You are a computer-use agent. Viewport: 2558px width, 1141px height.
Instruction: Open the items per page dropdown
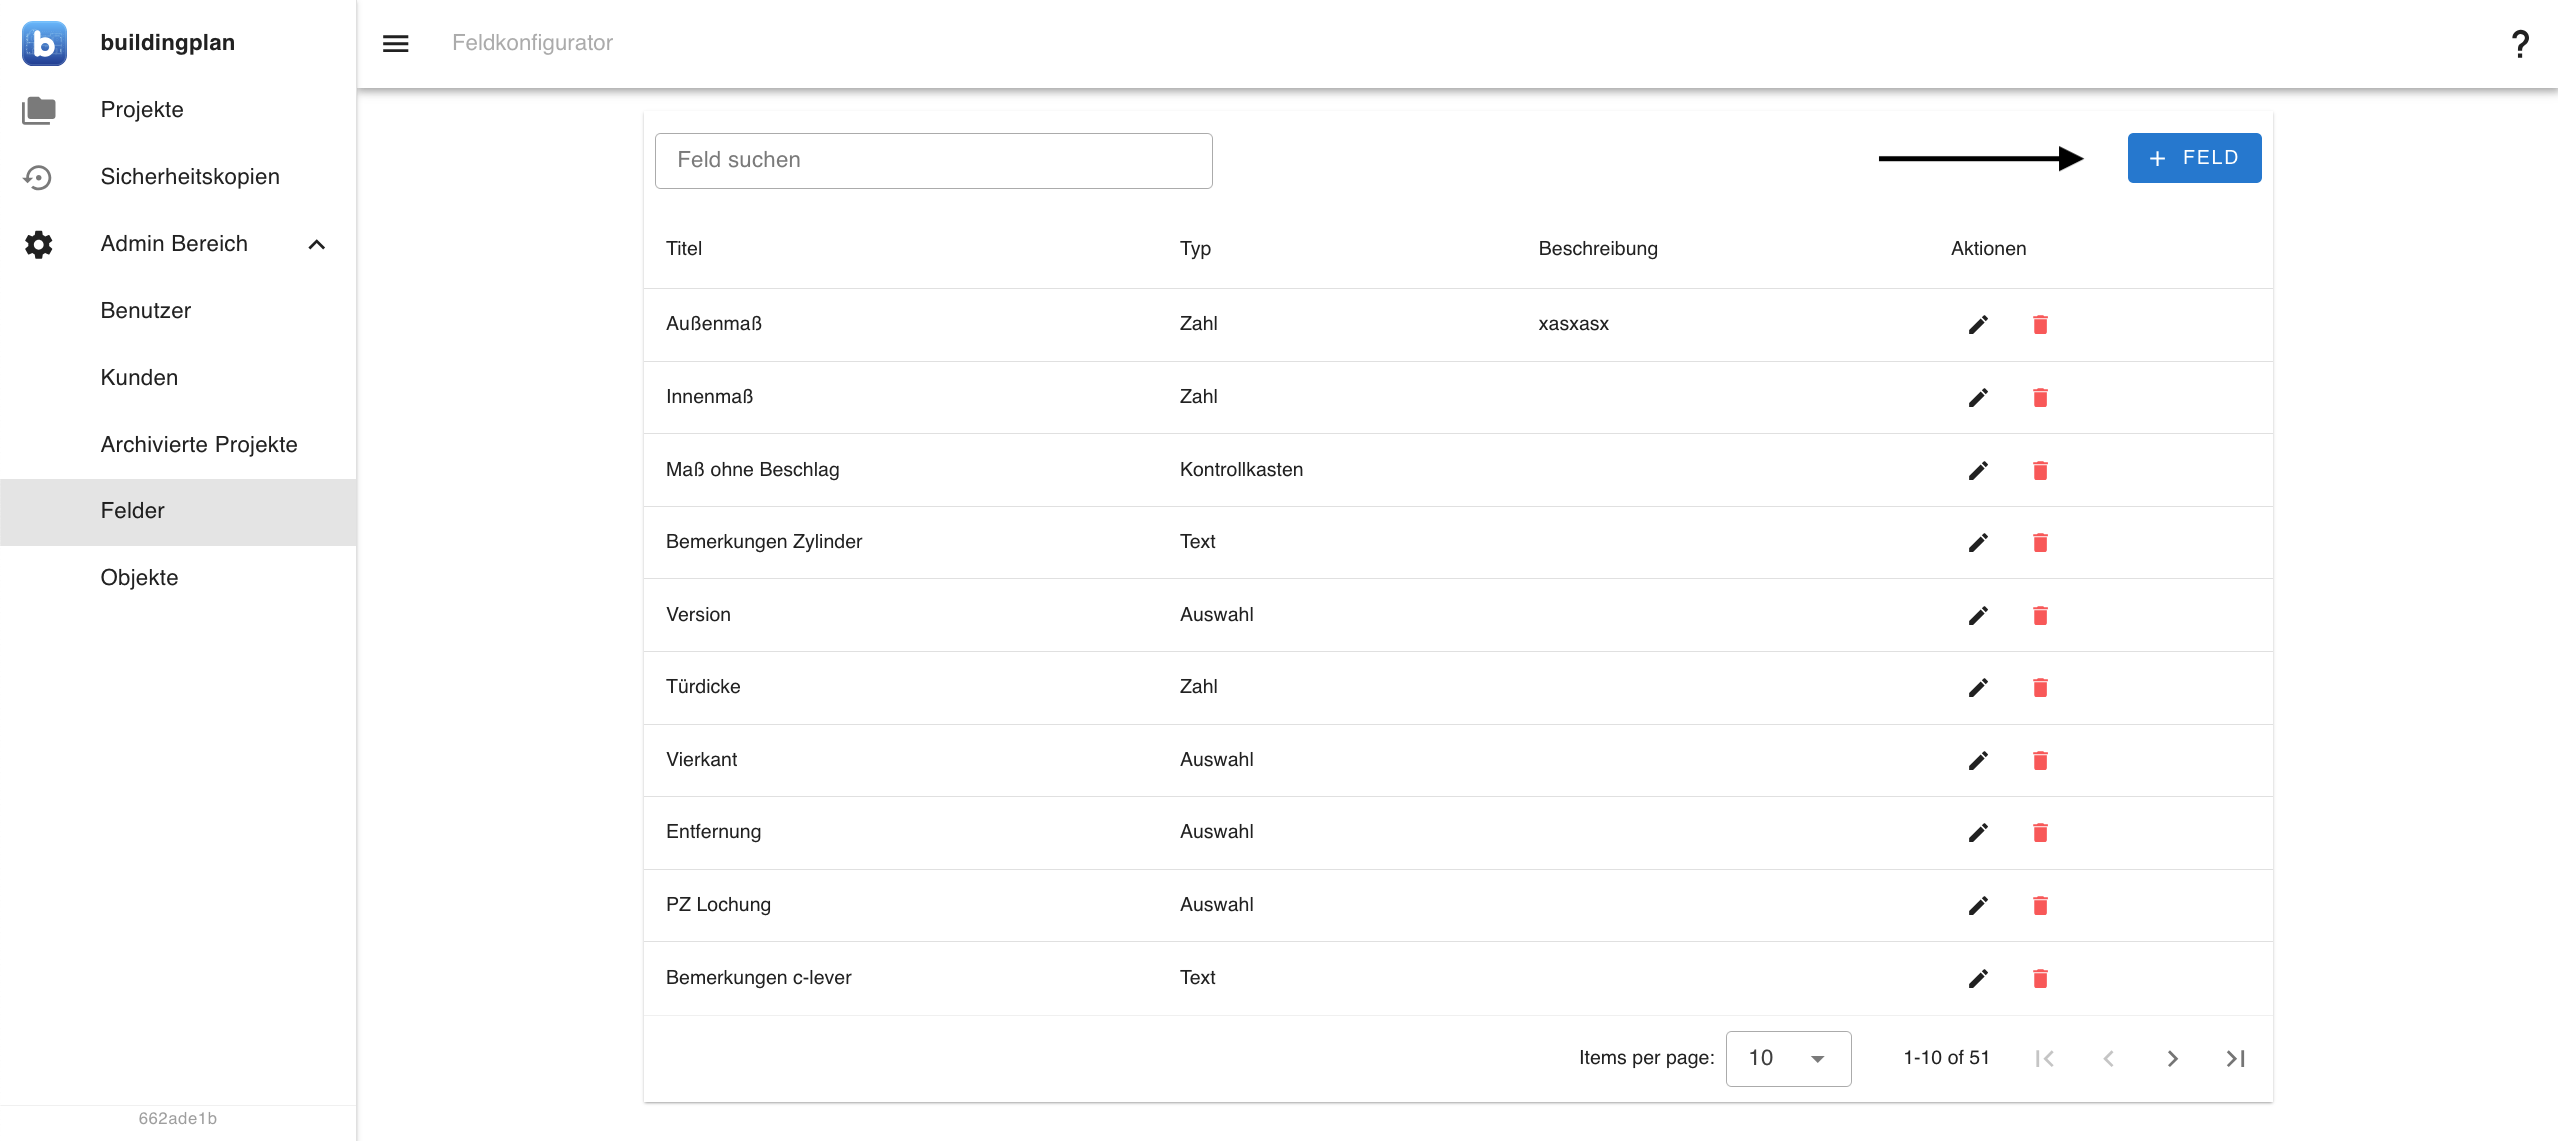pos(1787,1058)
